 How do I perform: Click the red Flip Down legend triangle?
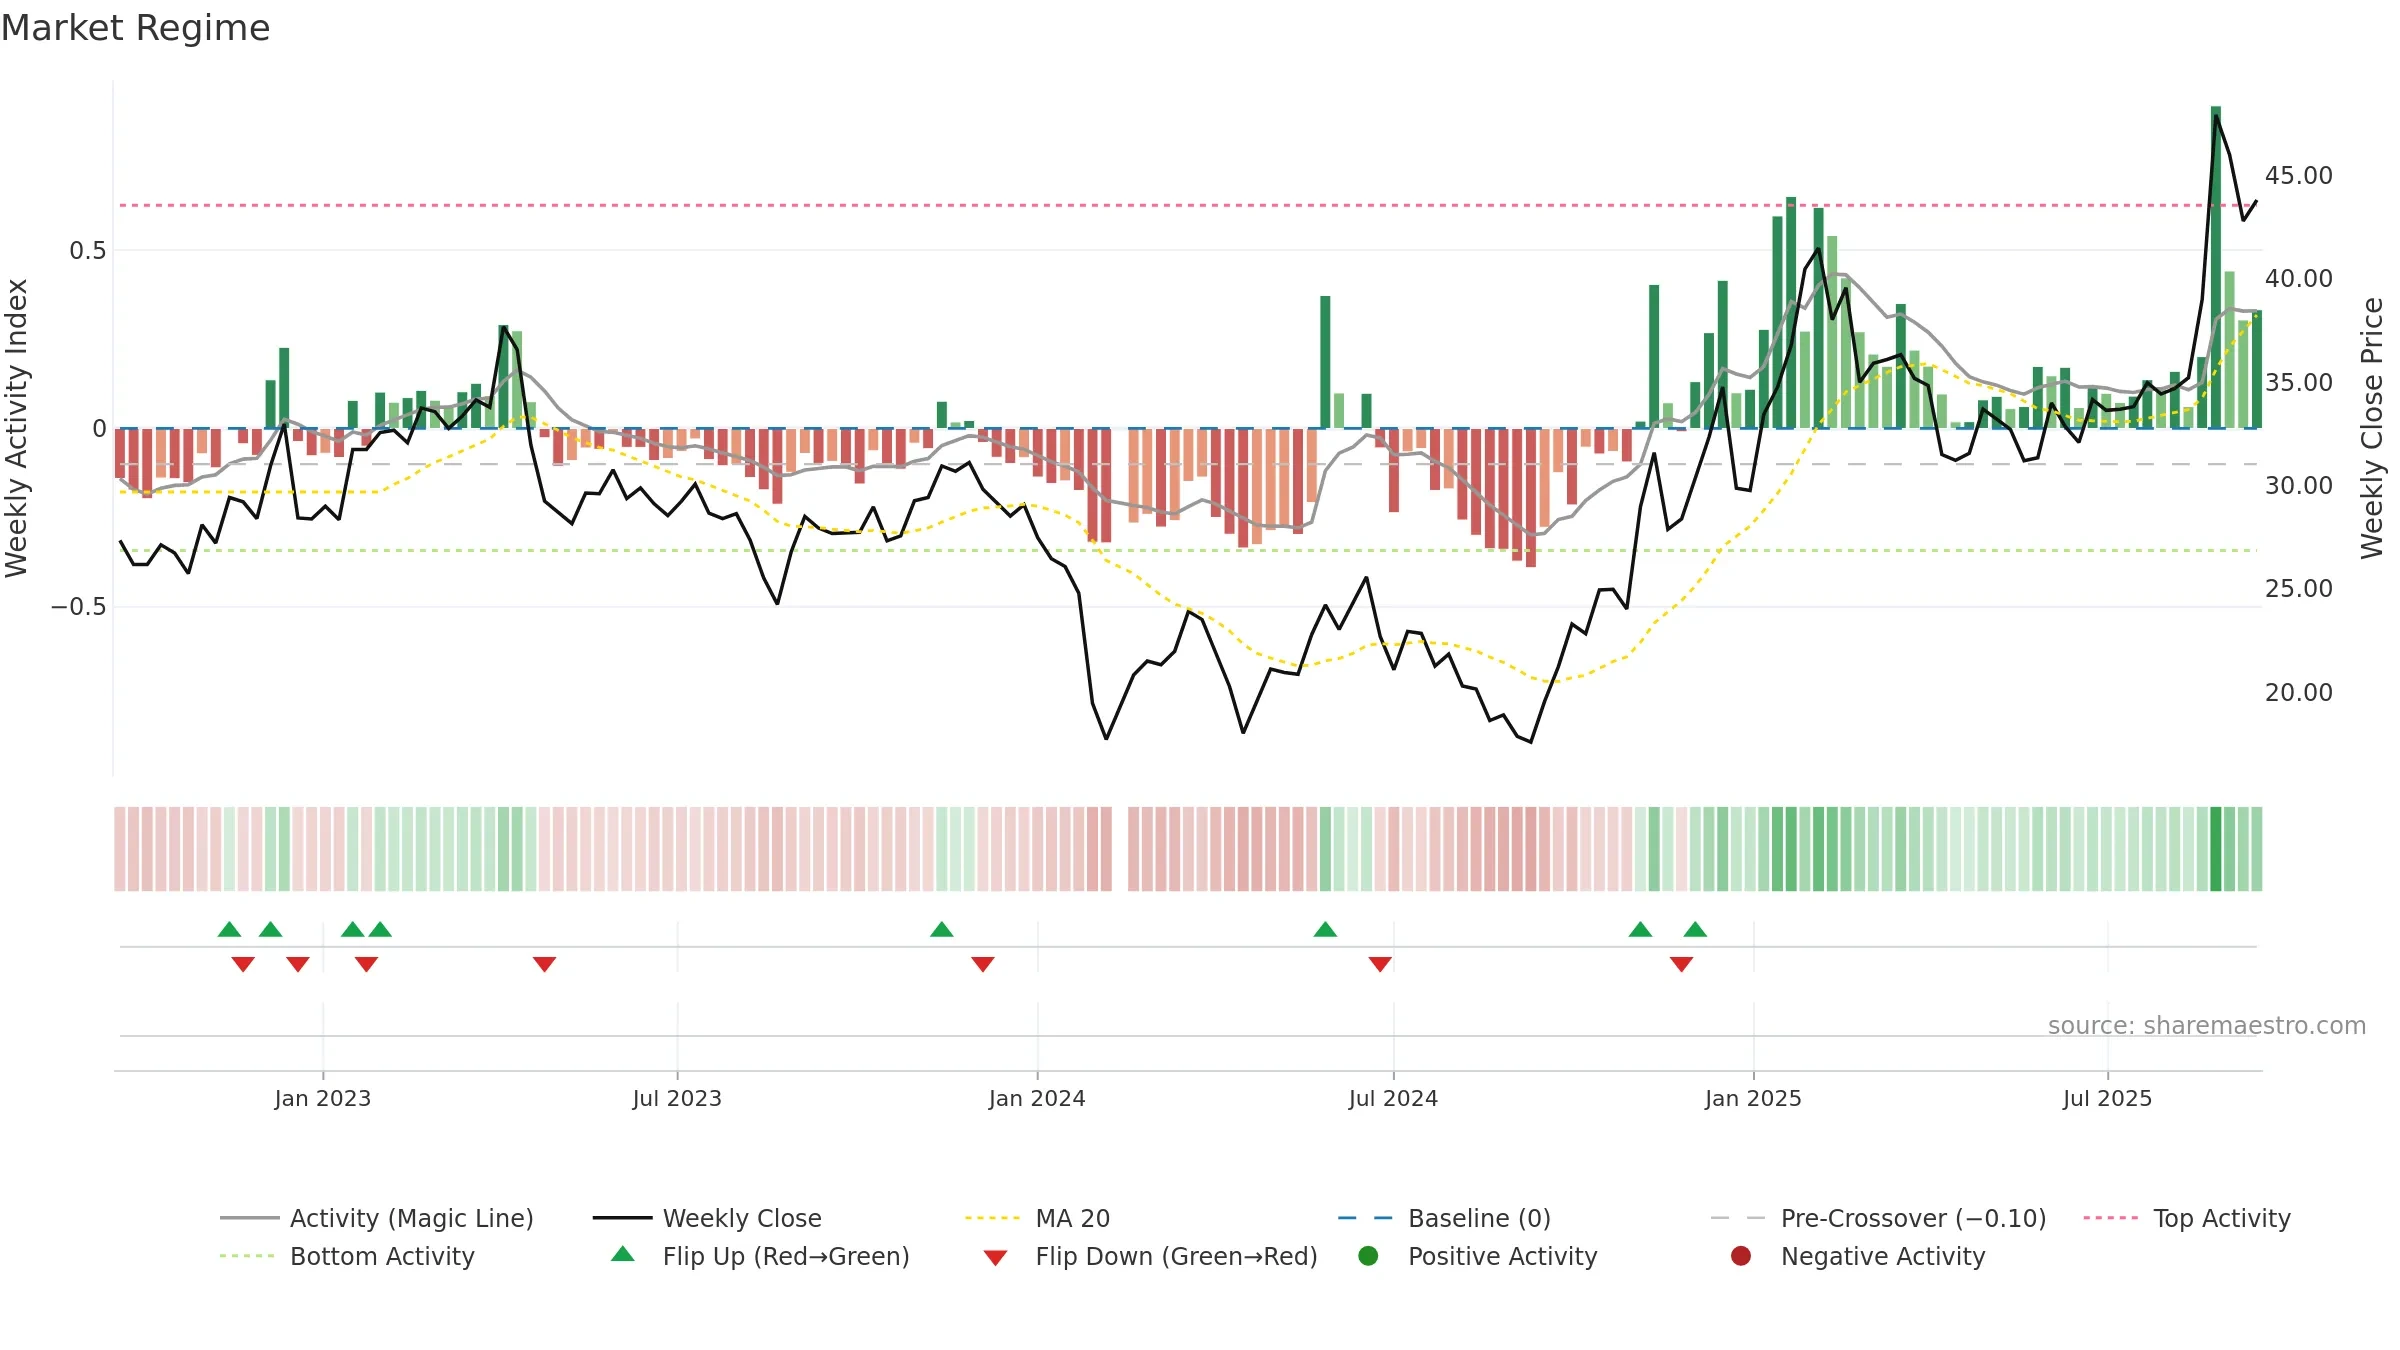[995, 1258]
